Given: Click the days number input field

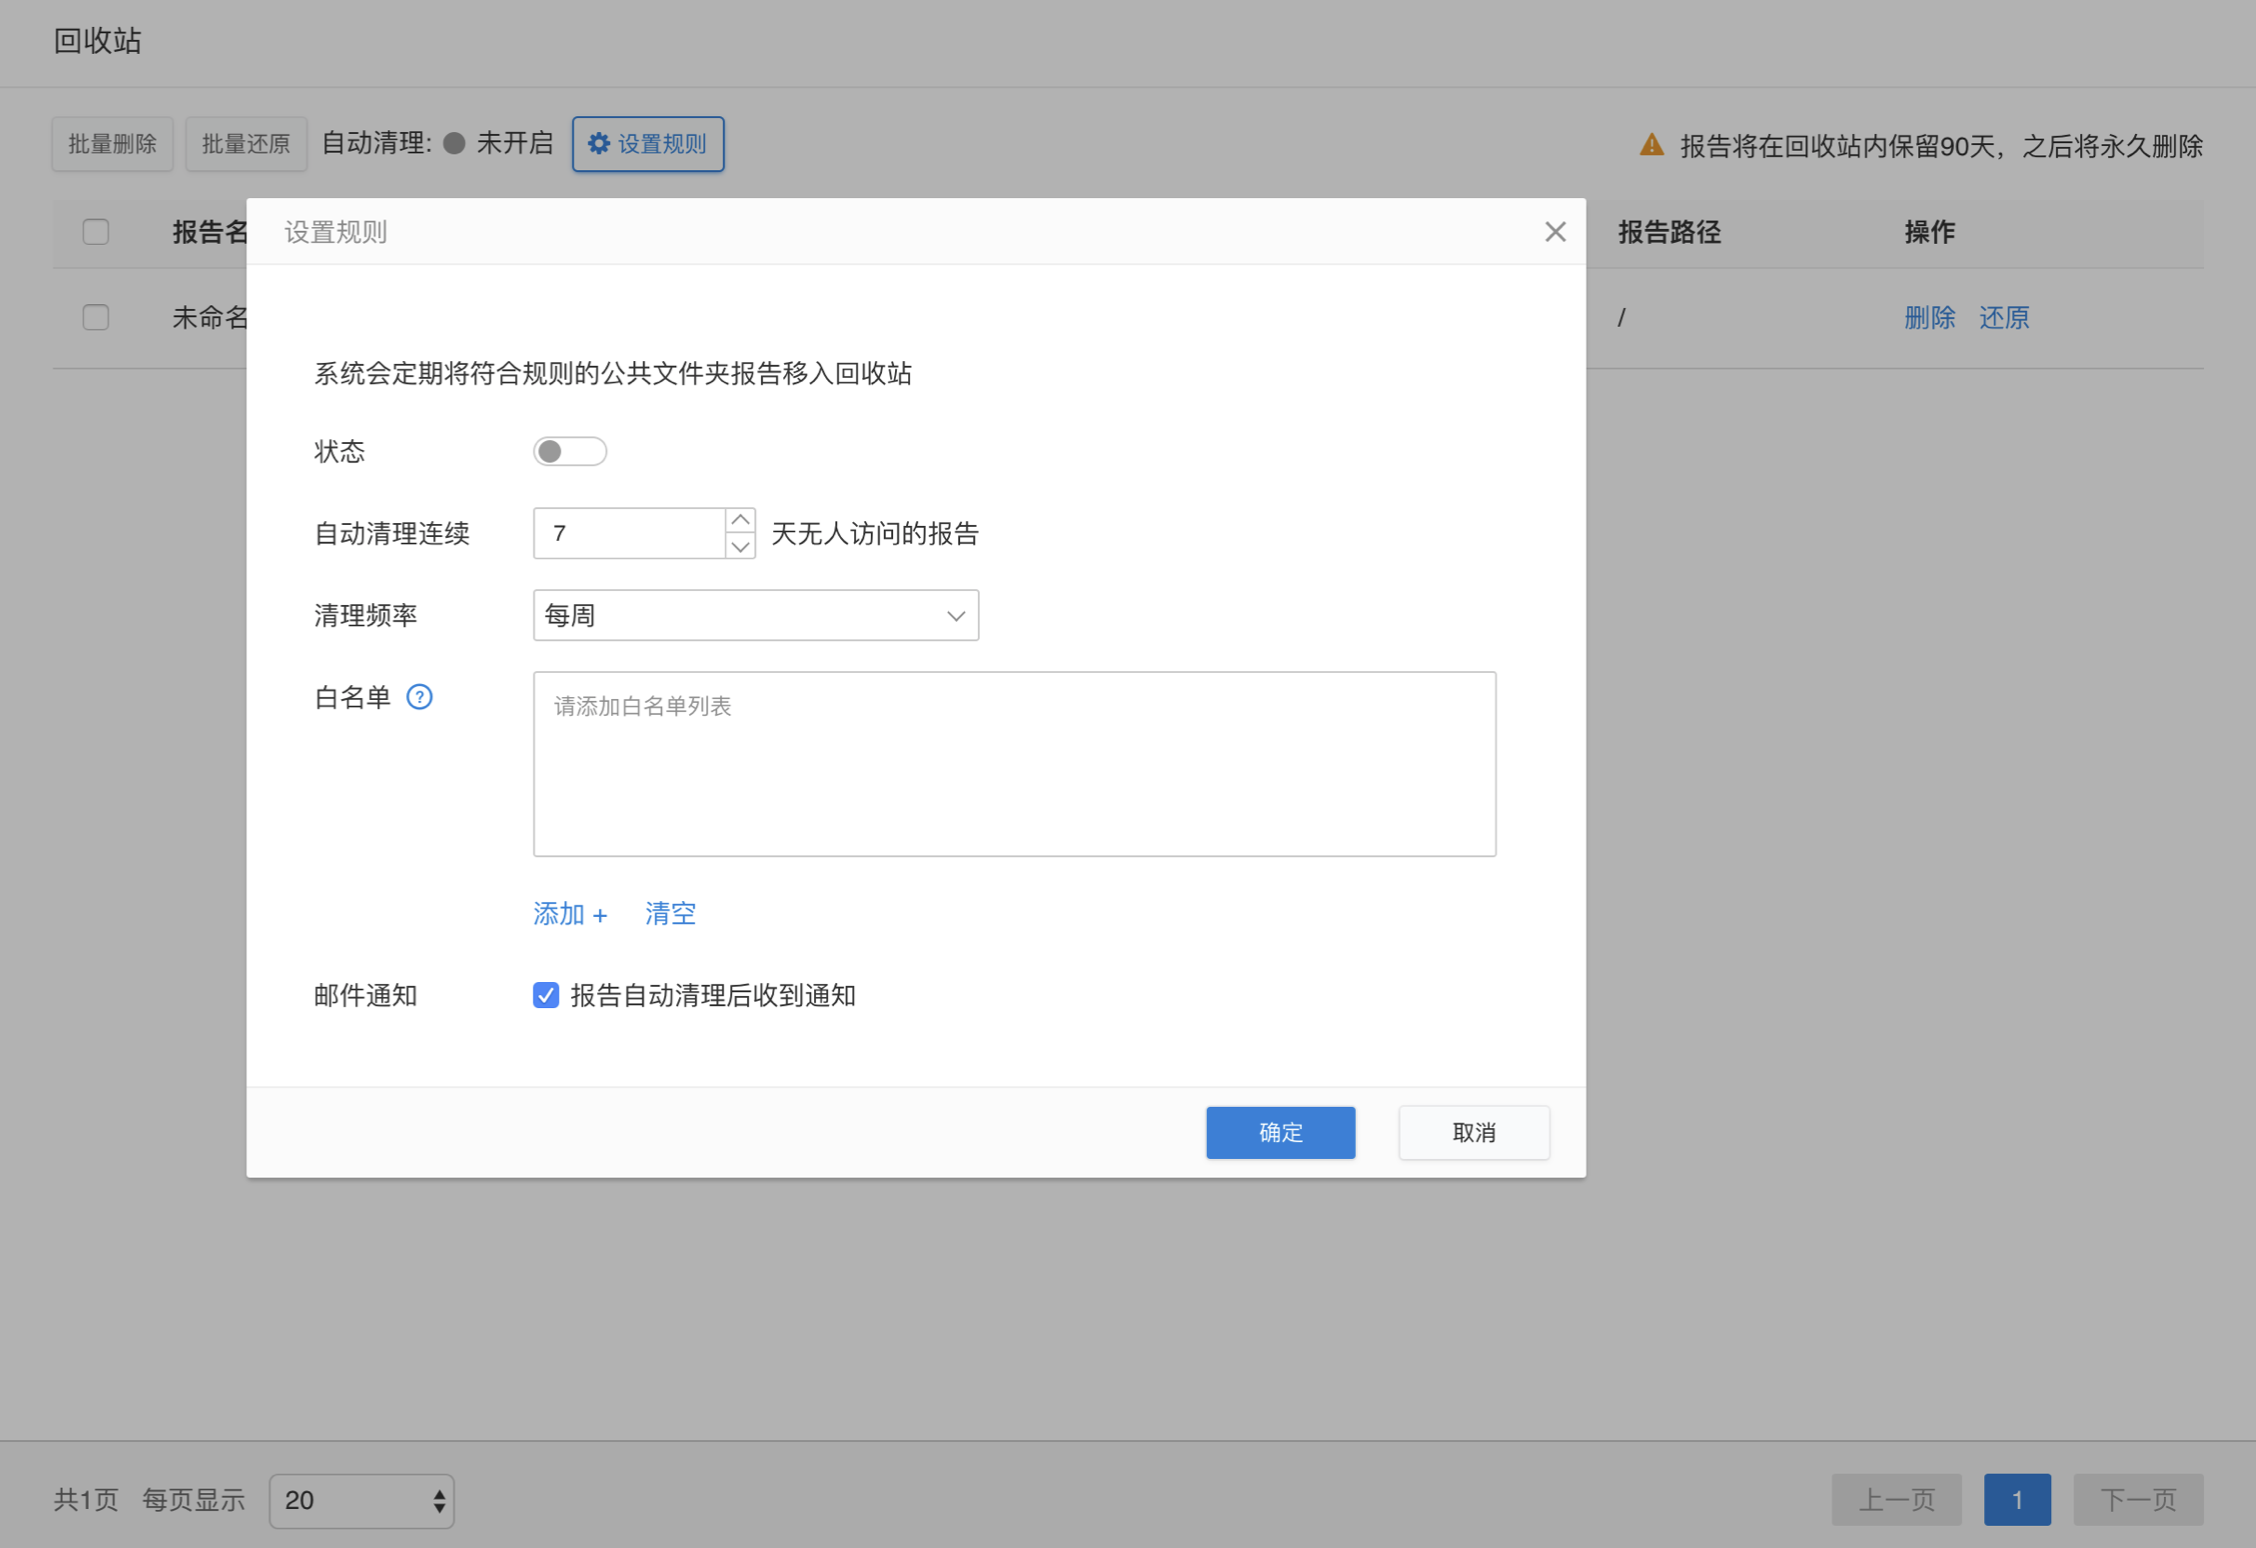Looking at the screenshot, I should point(628,533).
